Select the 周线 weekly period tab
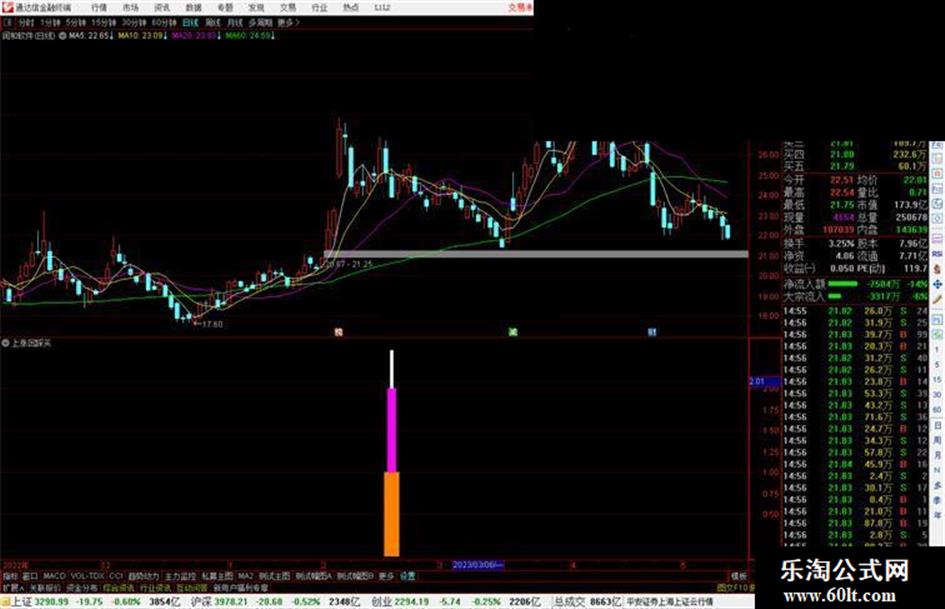The image size is (945, 609). (213, 22)
